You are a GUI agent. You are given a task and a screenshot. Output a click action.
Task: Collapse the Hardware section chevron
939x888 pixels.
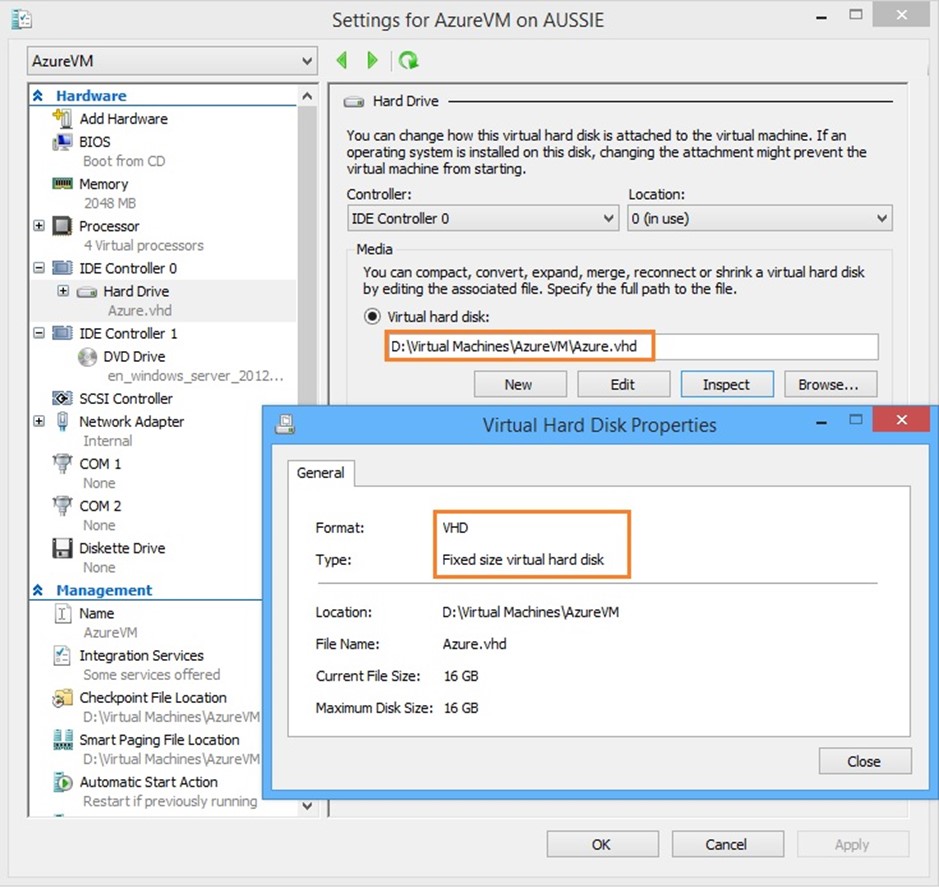38,95
